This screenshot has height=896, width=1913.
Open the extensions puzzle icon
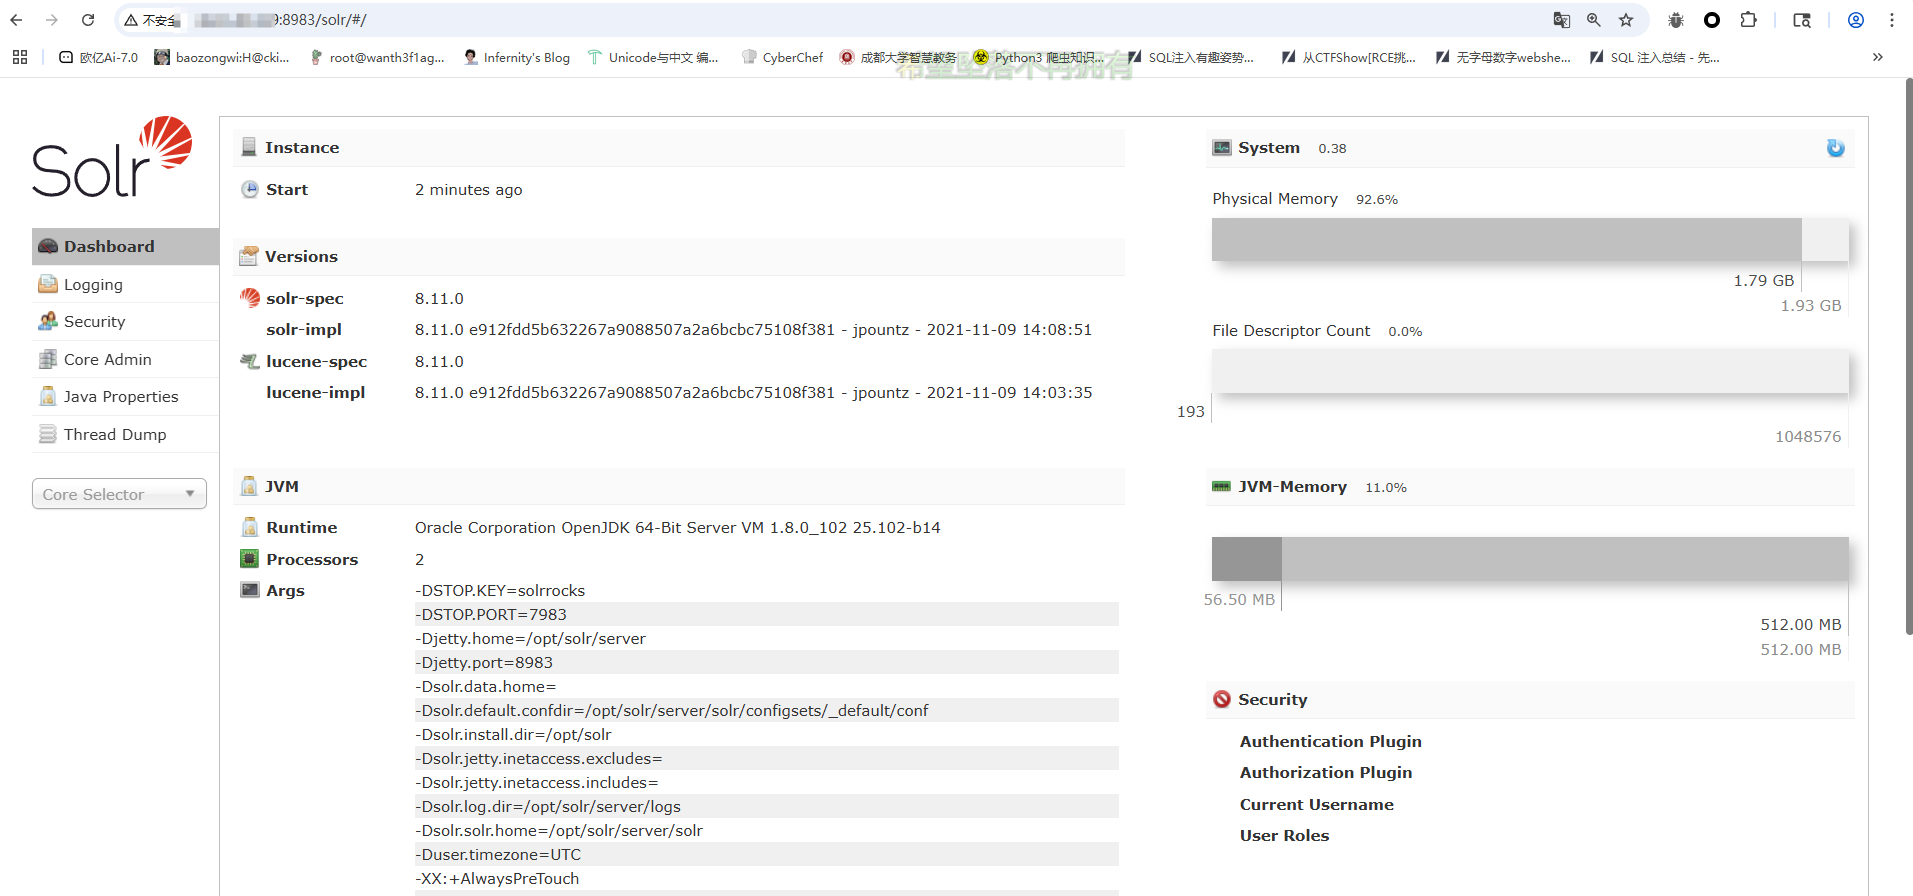point(1748,20)
